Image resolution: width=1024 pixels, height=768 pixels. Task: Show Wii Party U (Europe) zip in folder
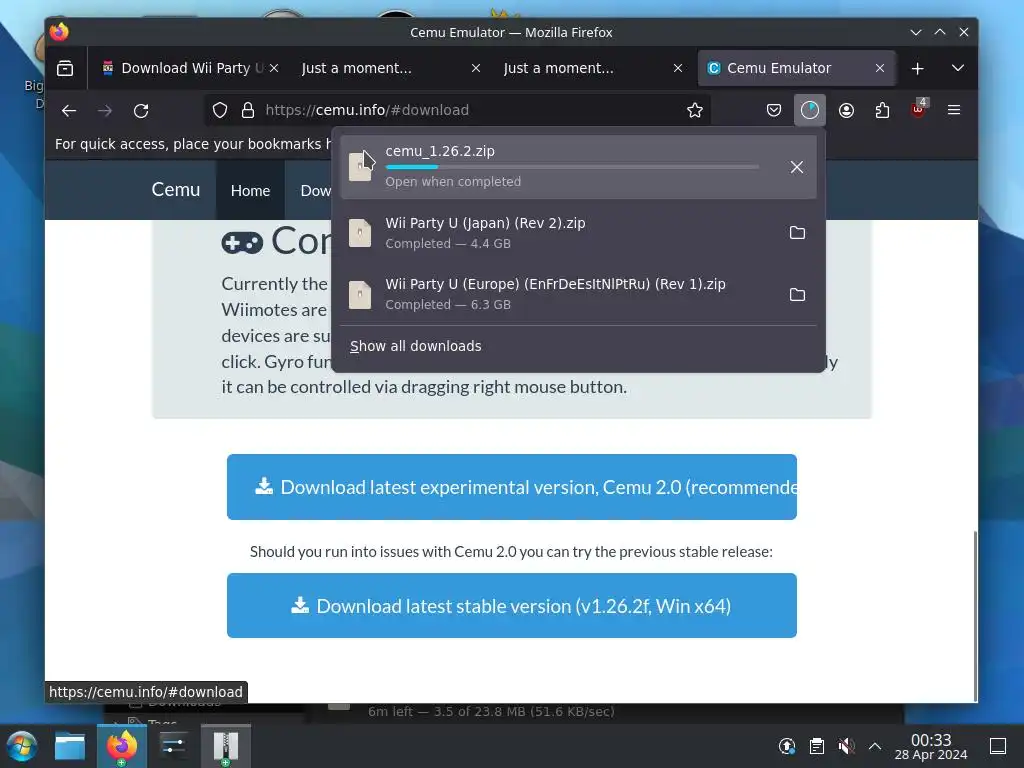tap(797, 295)
